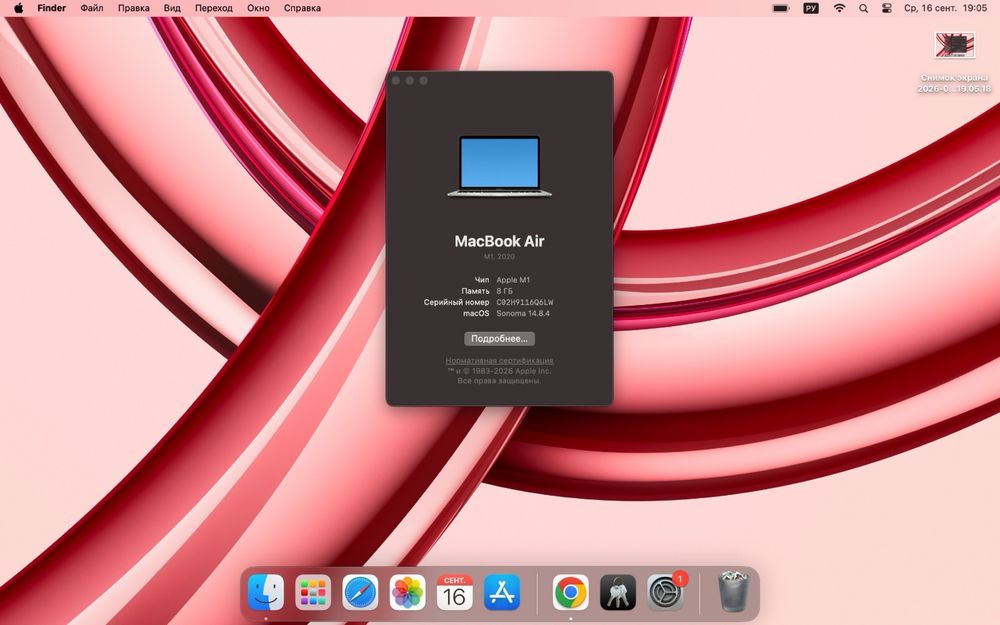Click the date and time in the menu bar
1000x625 pixels.
946,8
